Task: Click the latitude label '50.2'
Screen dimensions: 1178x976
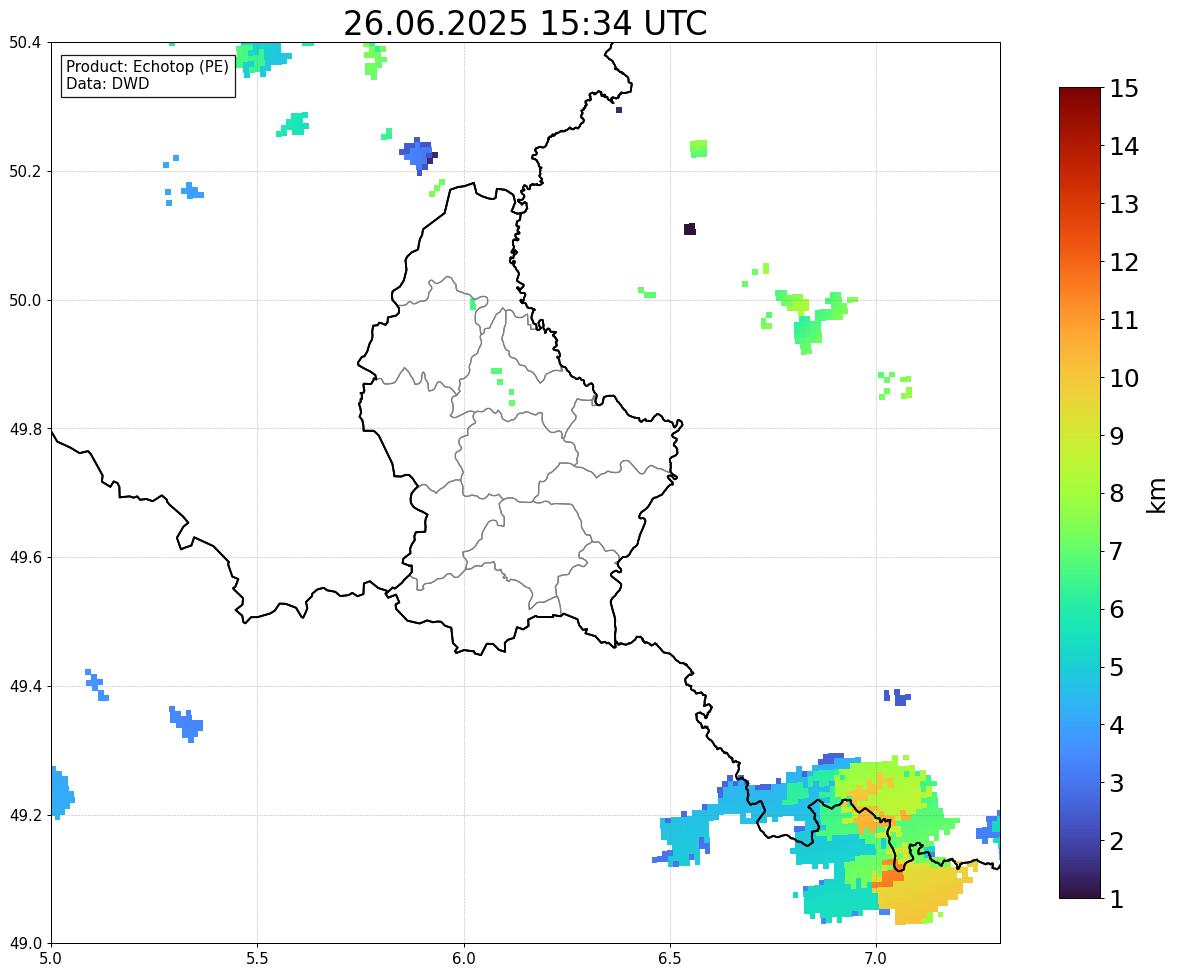Action: (x=25, y=171)
